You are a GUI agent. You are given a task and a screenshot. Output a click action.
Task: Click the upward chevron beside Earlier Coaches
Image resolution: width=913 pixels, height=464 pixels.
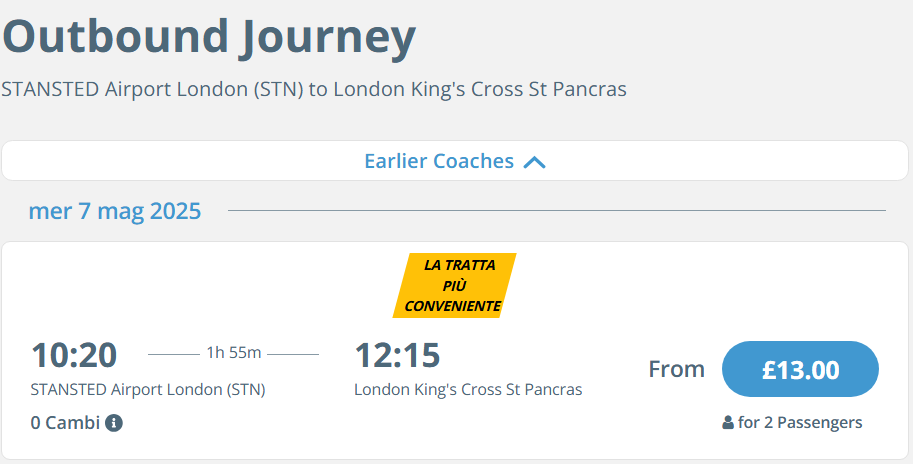point(534,162)
